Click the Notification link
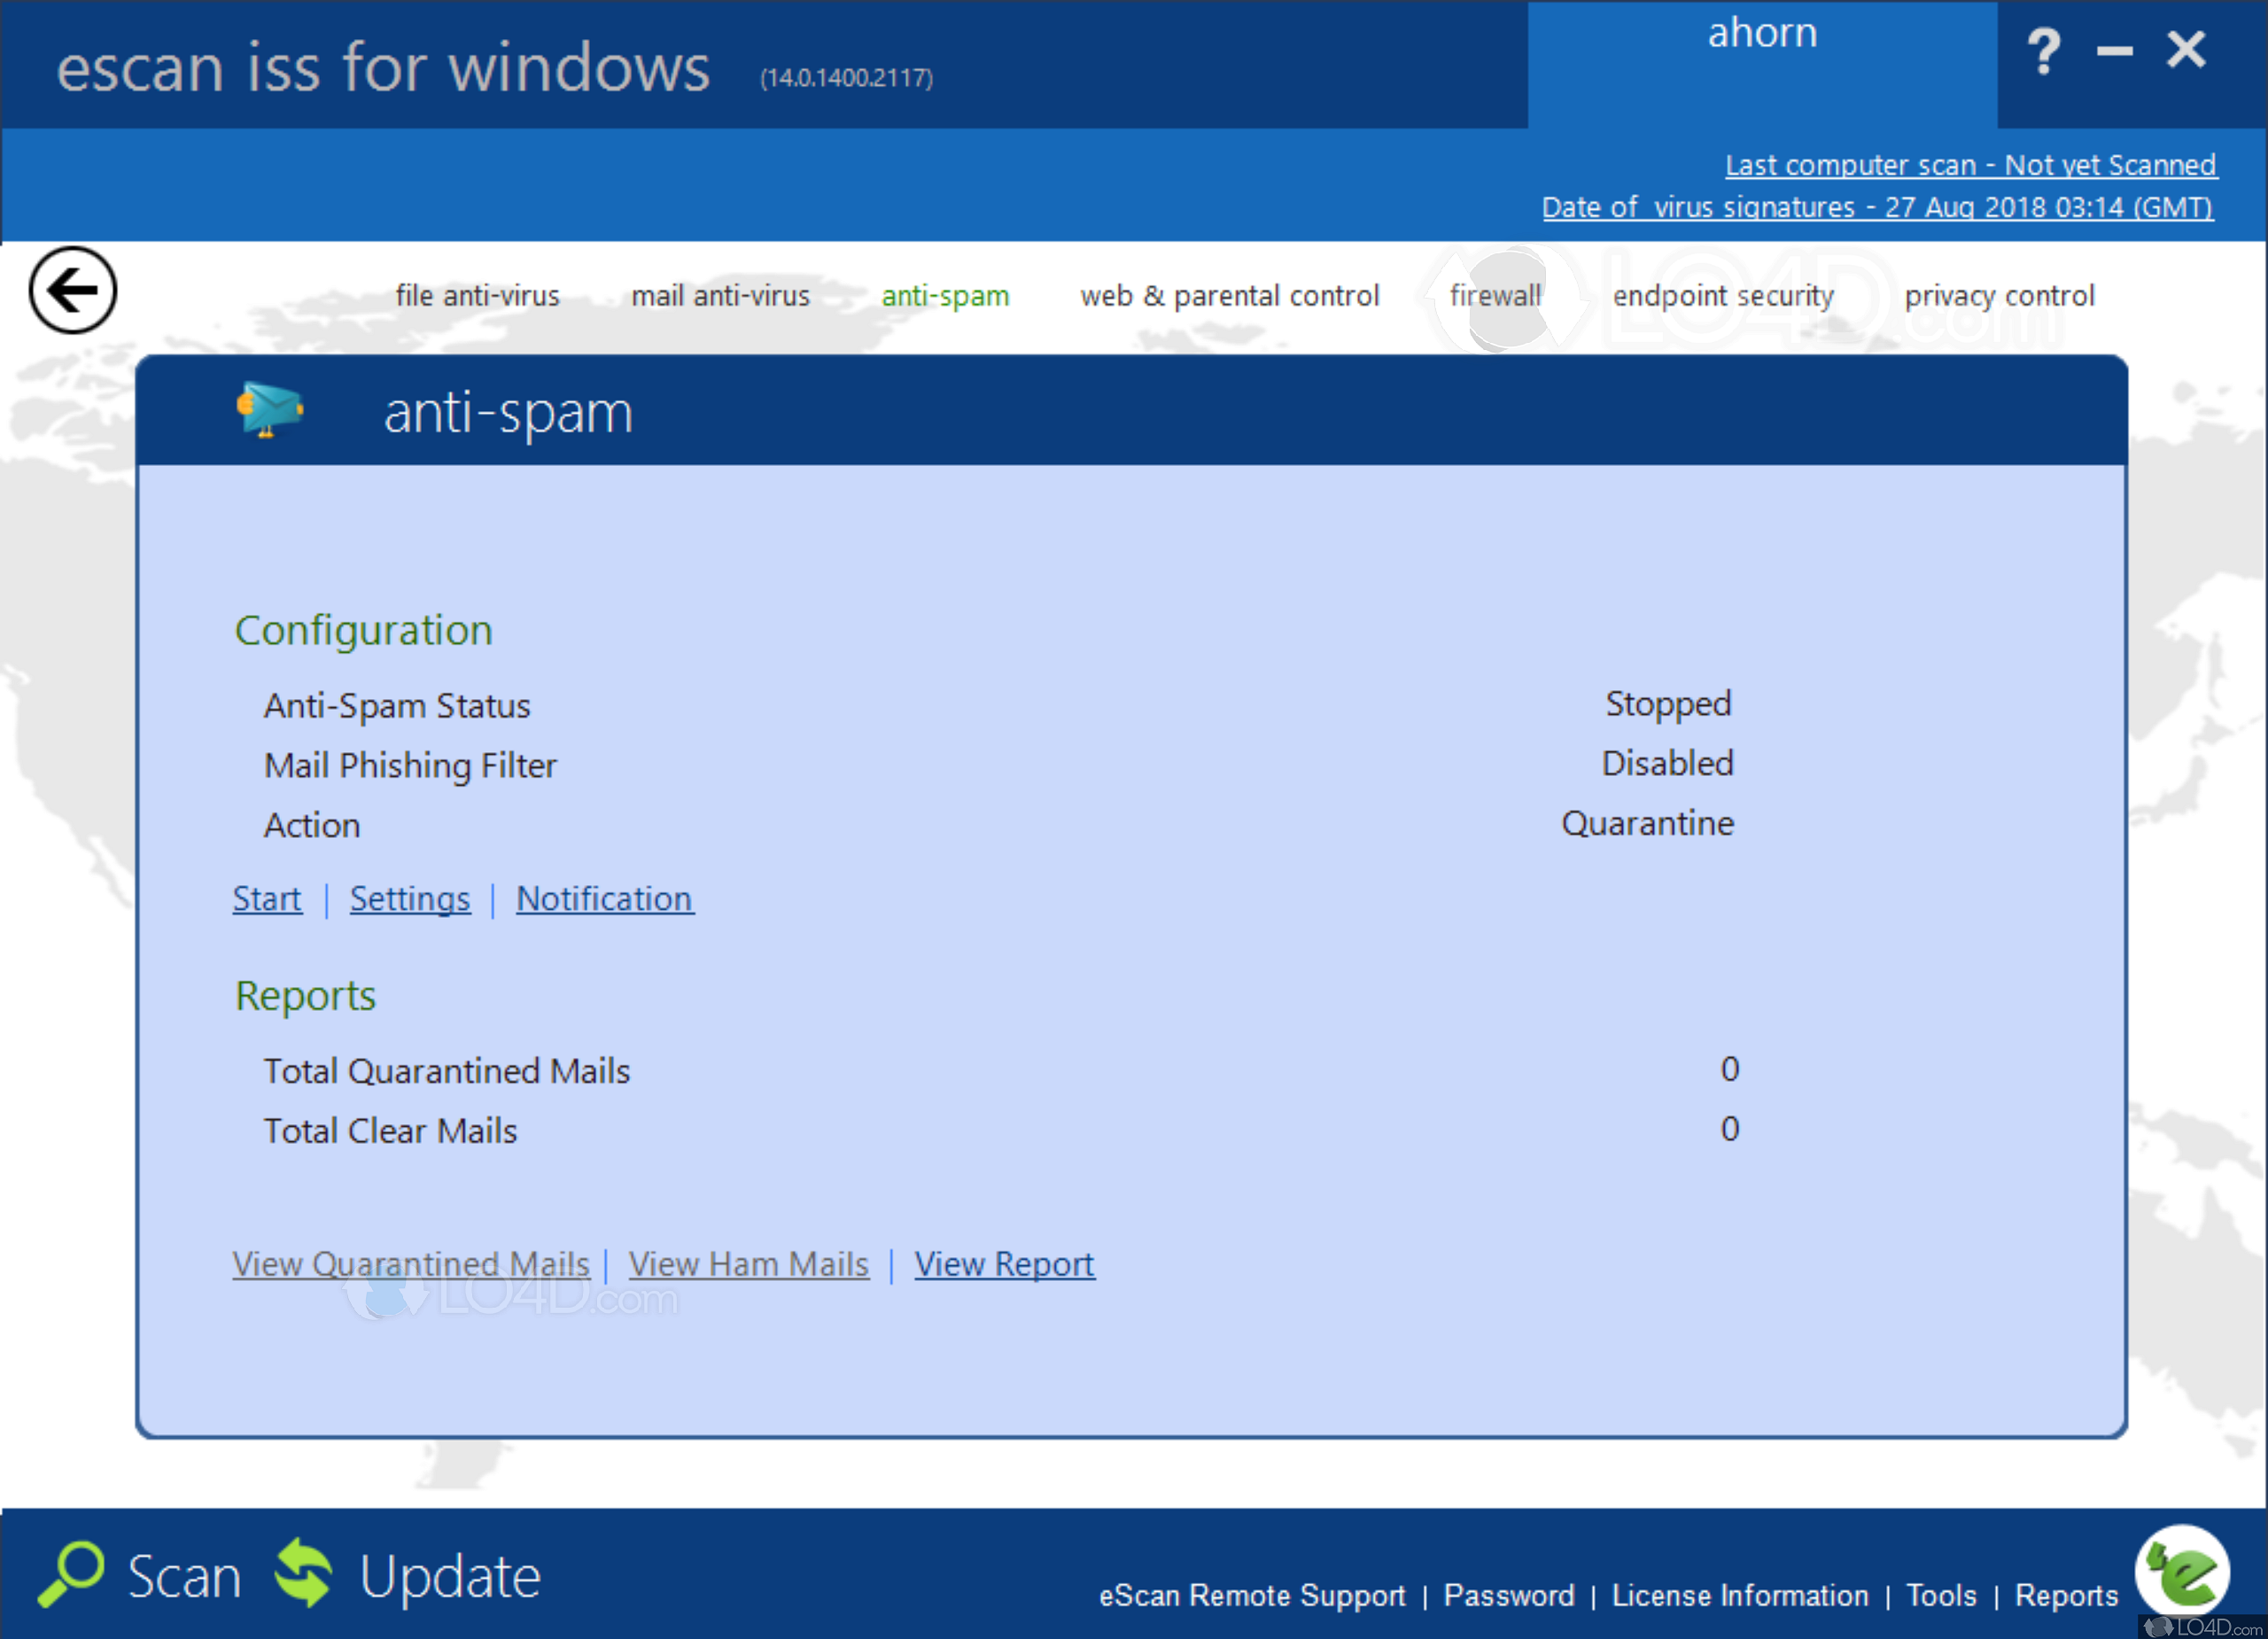The image size is (2268, 1639). 604,899
